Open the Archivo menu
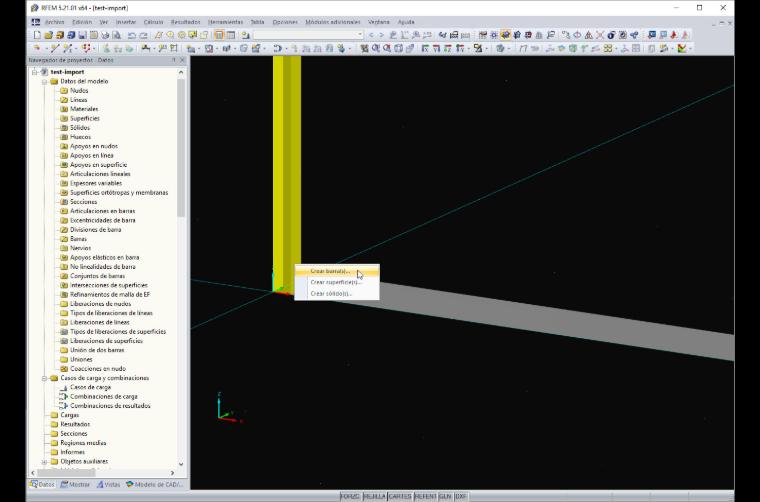 [x=54, y=22]
